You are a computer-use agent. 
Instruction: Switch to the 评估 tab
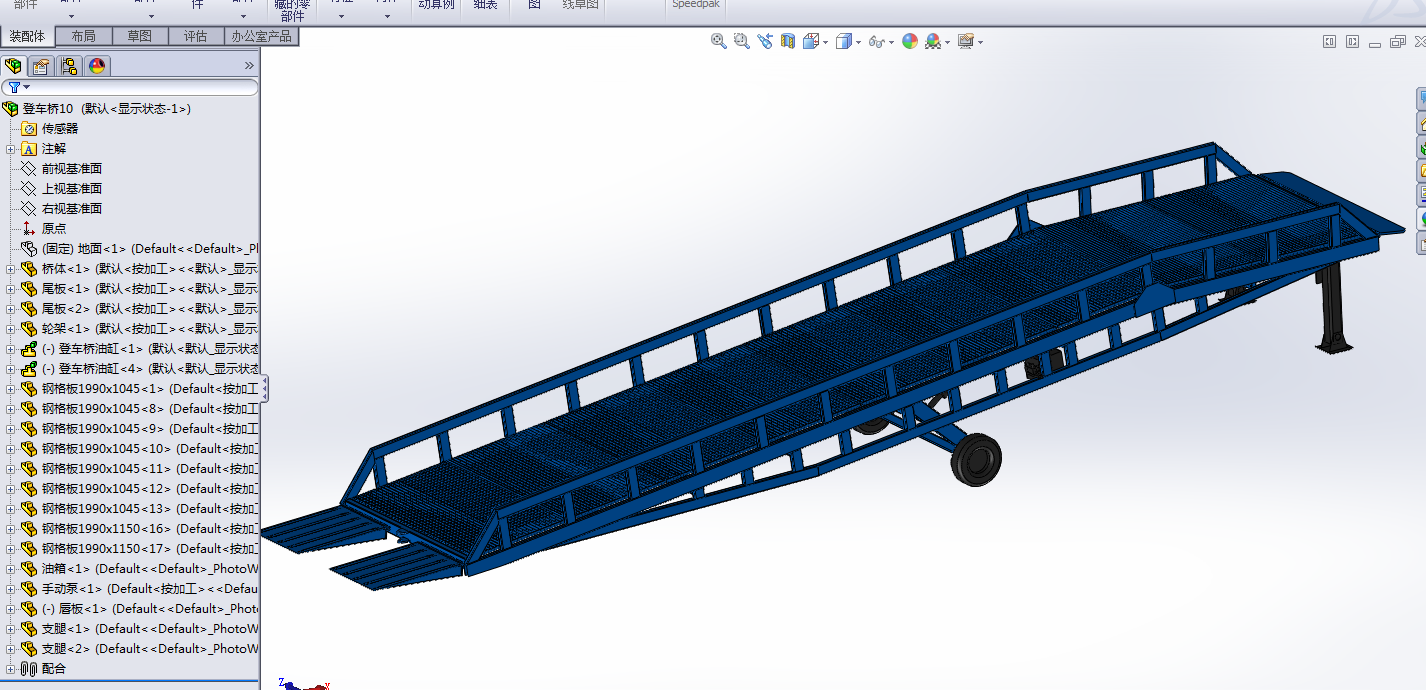(x=196, y=36)
